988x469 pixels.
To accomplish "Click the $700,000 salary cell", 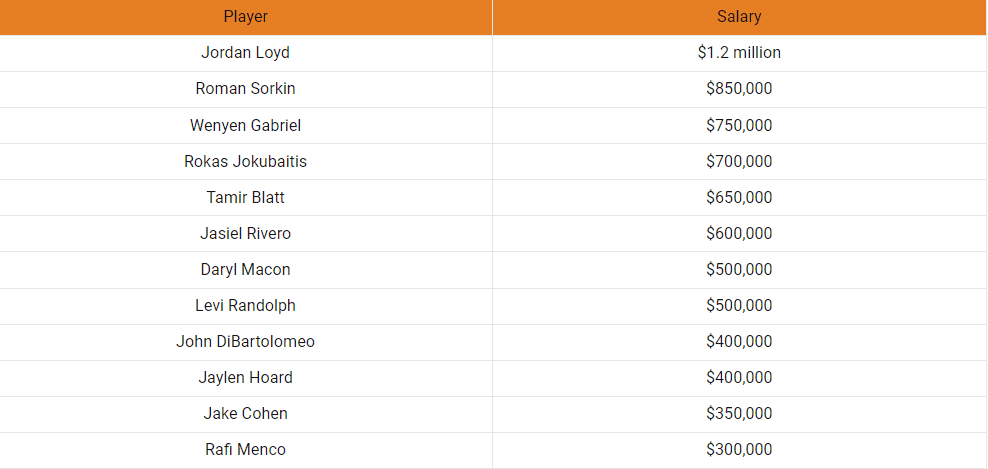I will tap(739, 162).
